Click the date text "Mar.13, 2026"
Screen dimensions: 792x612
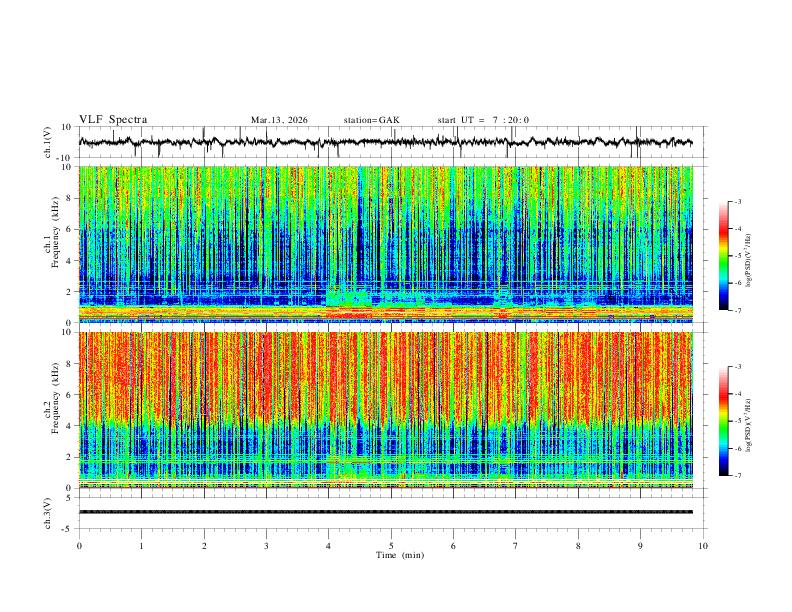click(279, 120)
